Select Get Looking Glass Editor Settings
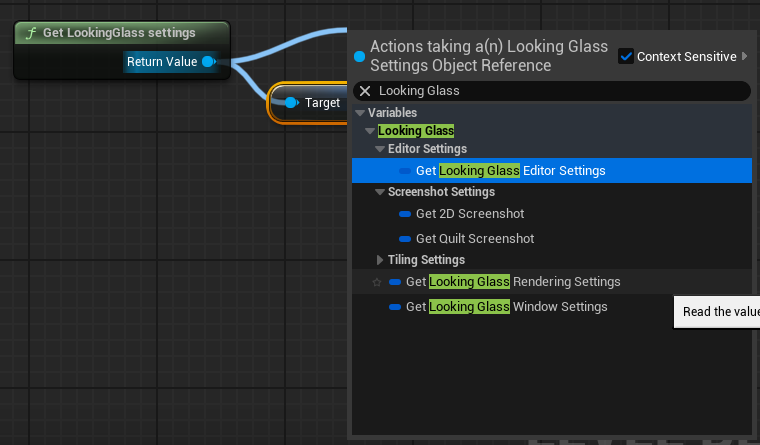 510,171
